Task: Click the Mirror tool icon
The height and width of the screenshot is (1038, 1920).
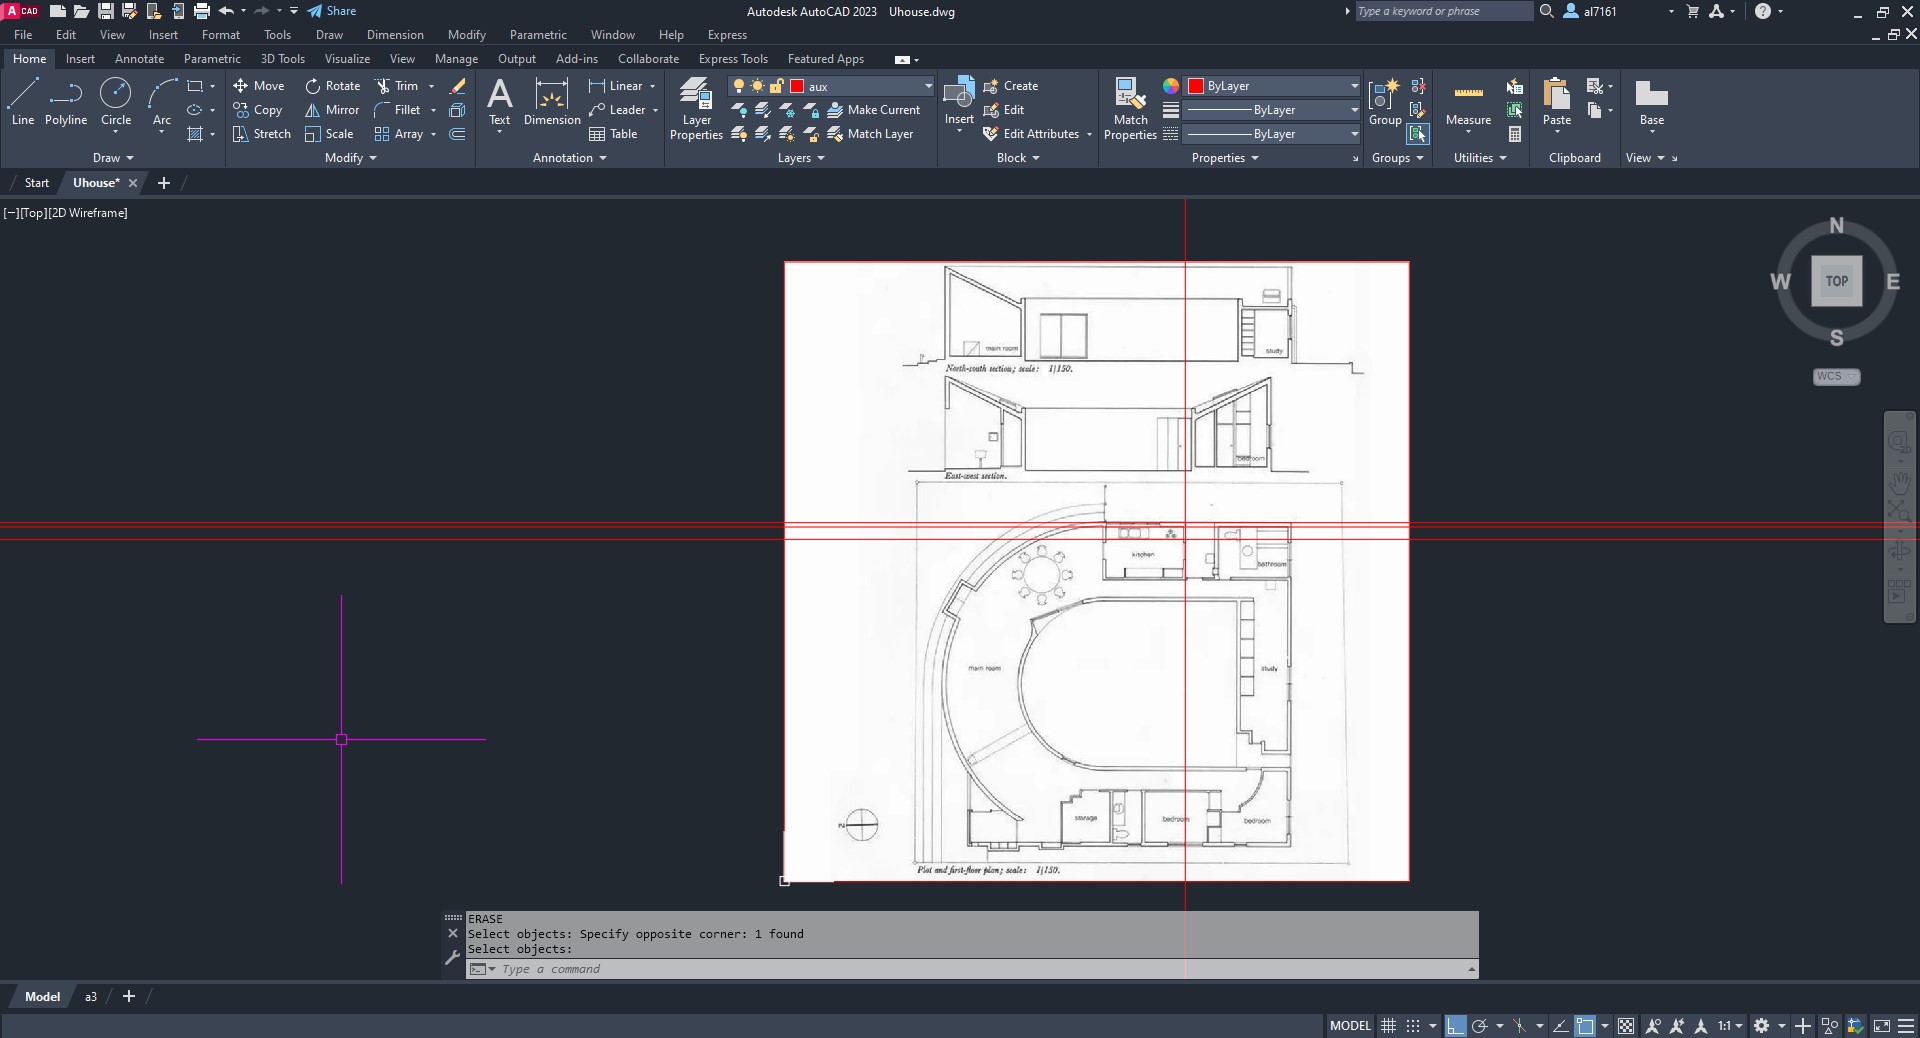Action: tap(313, 110)
